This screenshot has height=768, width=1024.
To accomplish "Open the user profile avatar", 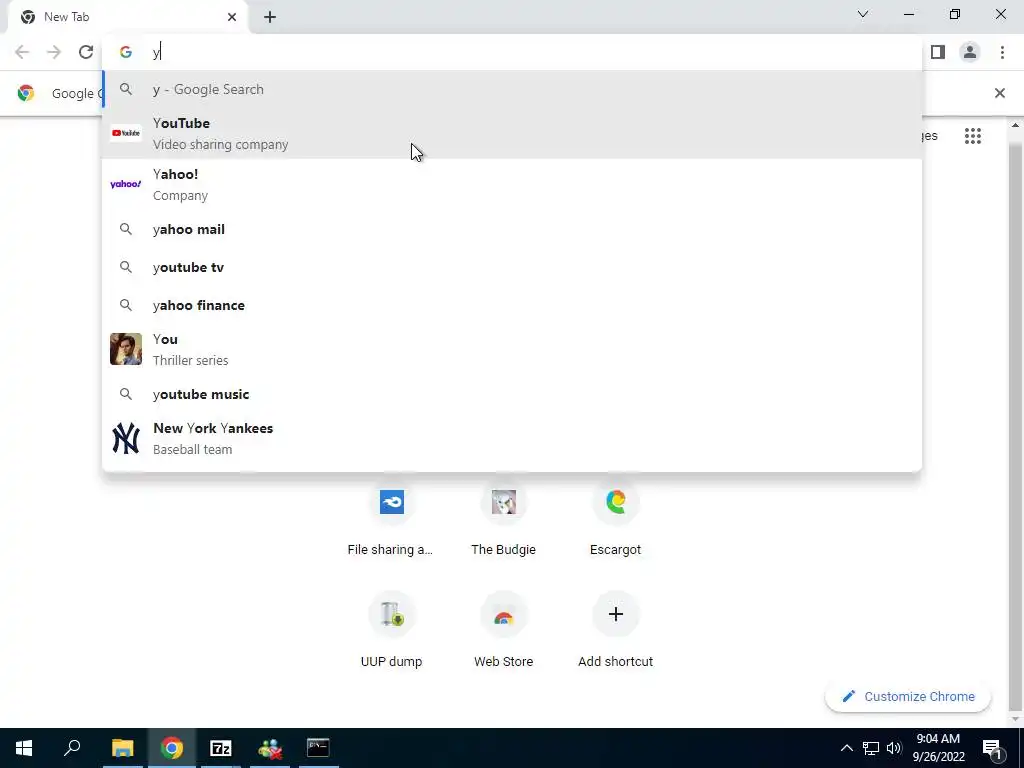I will pyautogui.click(x=970, y=52).
